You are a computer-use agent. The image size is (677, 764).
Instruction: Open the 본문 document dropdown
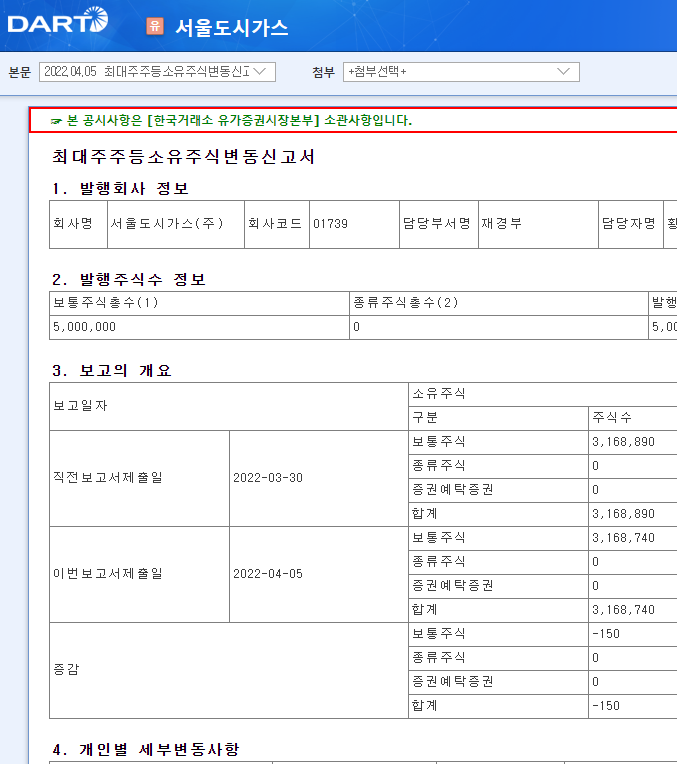pos(157,72)
